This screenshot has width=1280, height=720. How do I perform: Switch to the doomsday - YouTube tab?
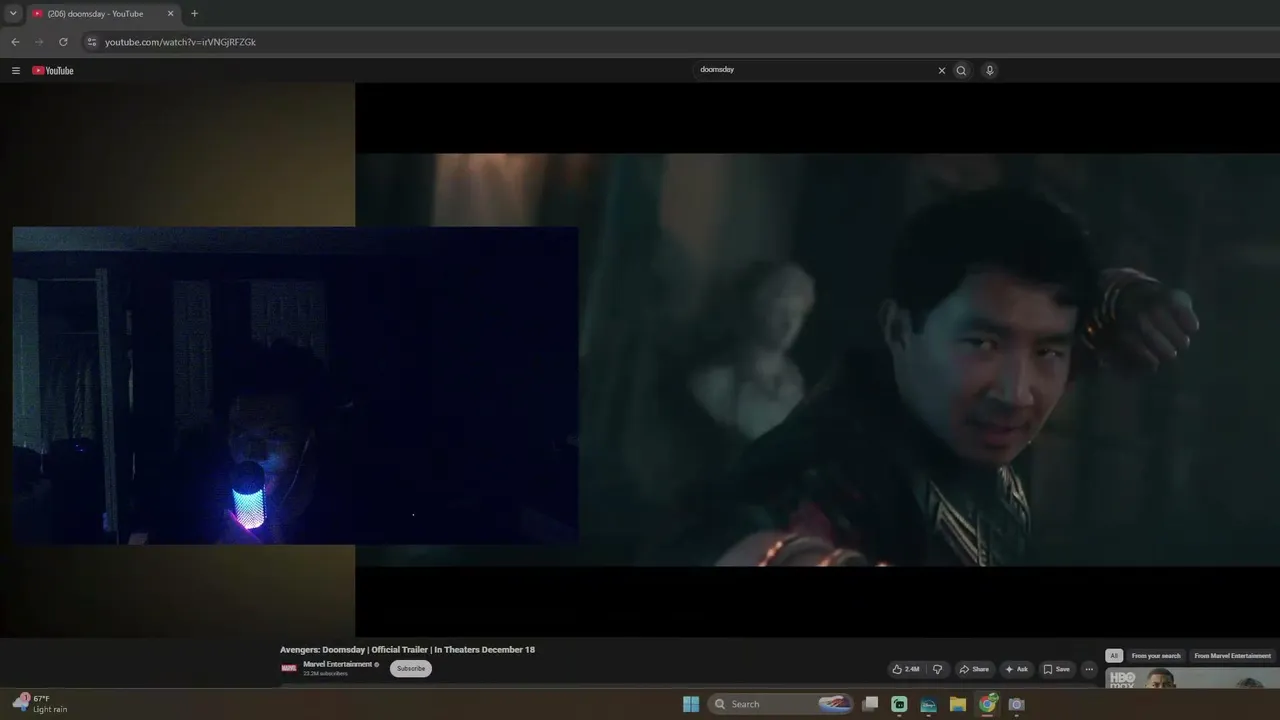[x=103, y=14]
